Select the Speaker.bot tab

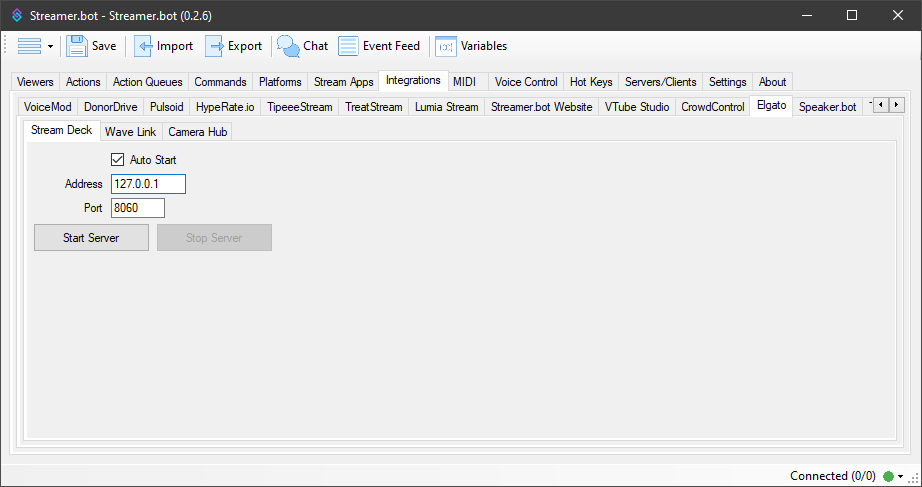pos(827,107)
